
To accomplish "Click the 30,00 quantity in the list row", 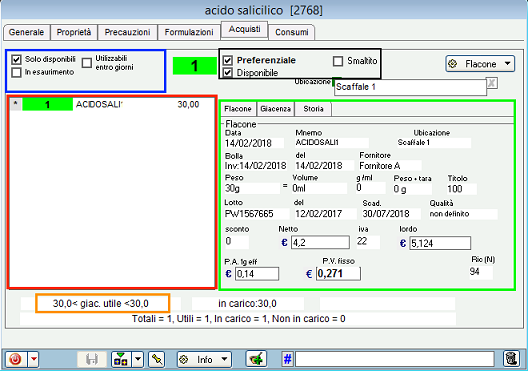I will pyautogui.click(x=188, y=105).
